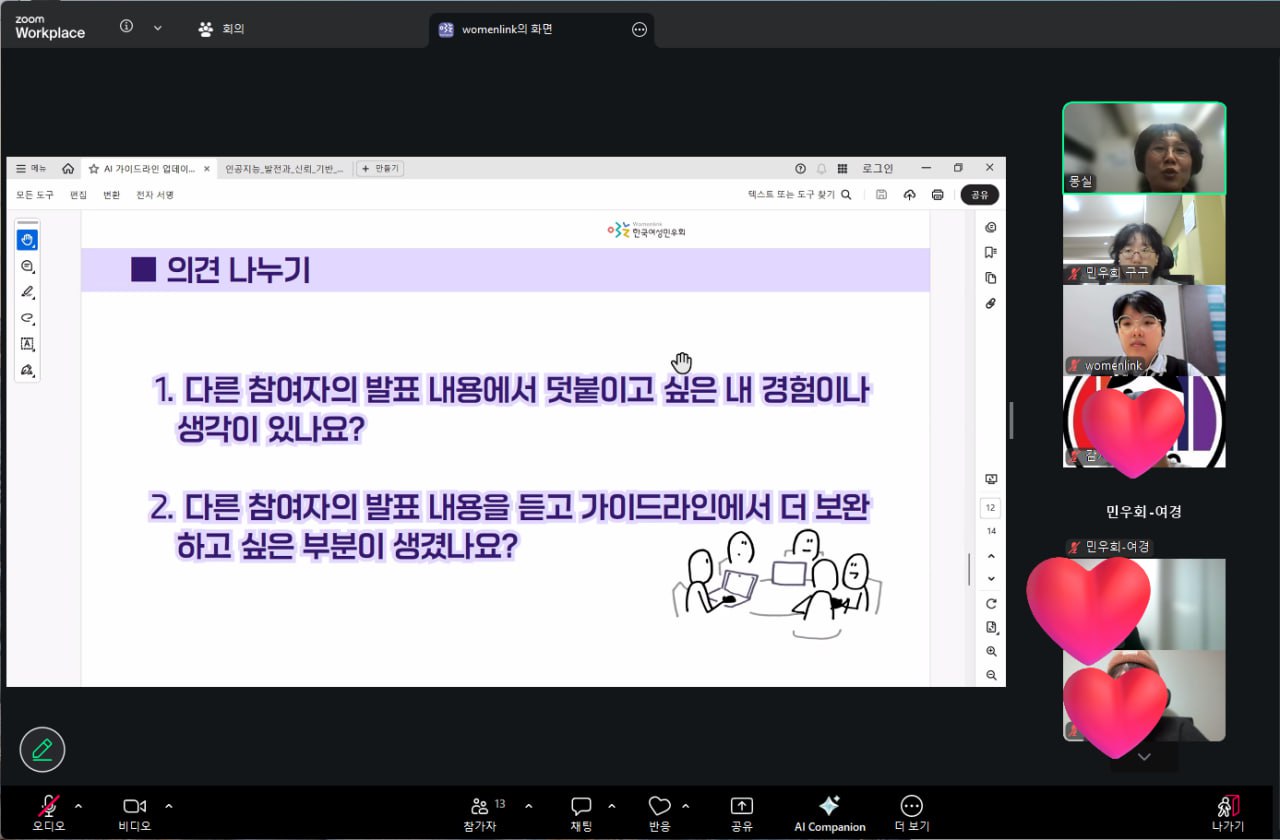Image resolution: width=1280 pixels, height=840 pixels.
Task: Open the 더 보기 more options
Action: (911, 813)
